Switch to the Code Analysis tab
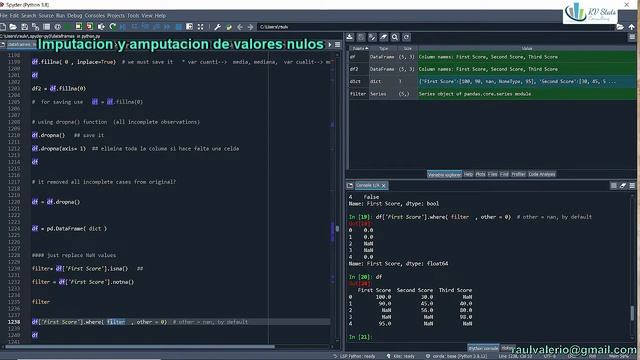This screenshot has width=640, height=360. [x=542, y=174]
